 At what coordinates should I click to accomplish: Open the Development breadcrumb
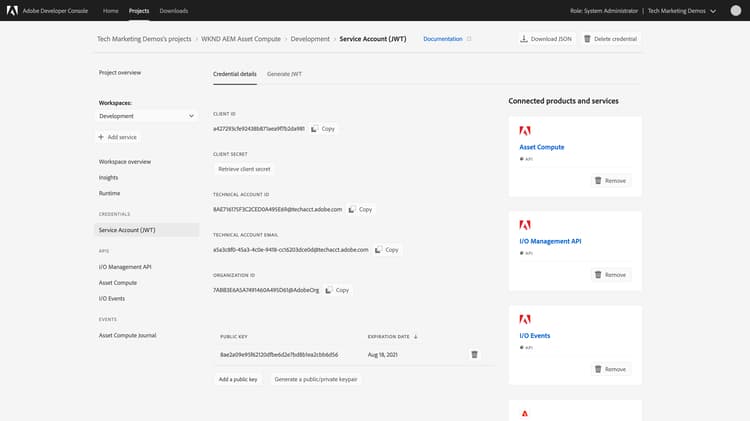coord(310,39)
